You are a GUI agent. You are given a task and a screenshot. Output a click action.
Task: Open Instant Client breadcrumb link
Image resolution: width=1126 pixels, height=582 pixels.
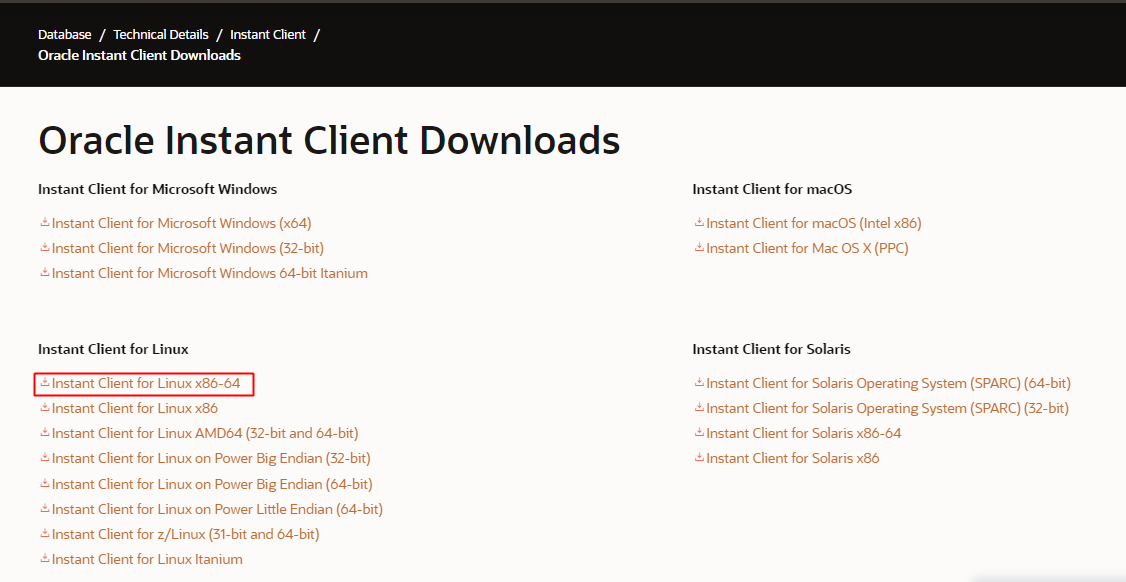coord(268,35)
